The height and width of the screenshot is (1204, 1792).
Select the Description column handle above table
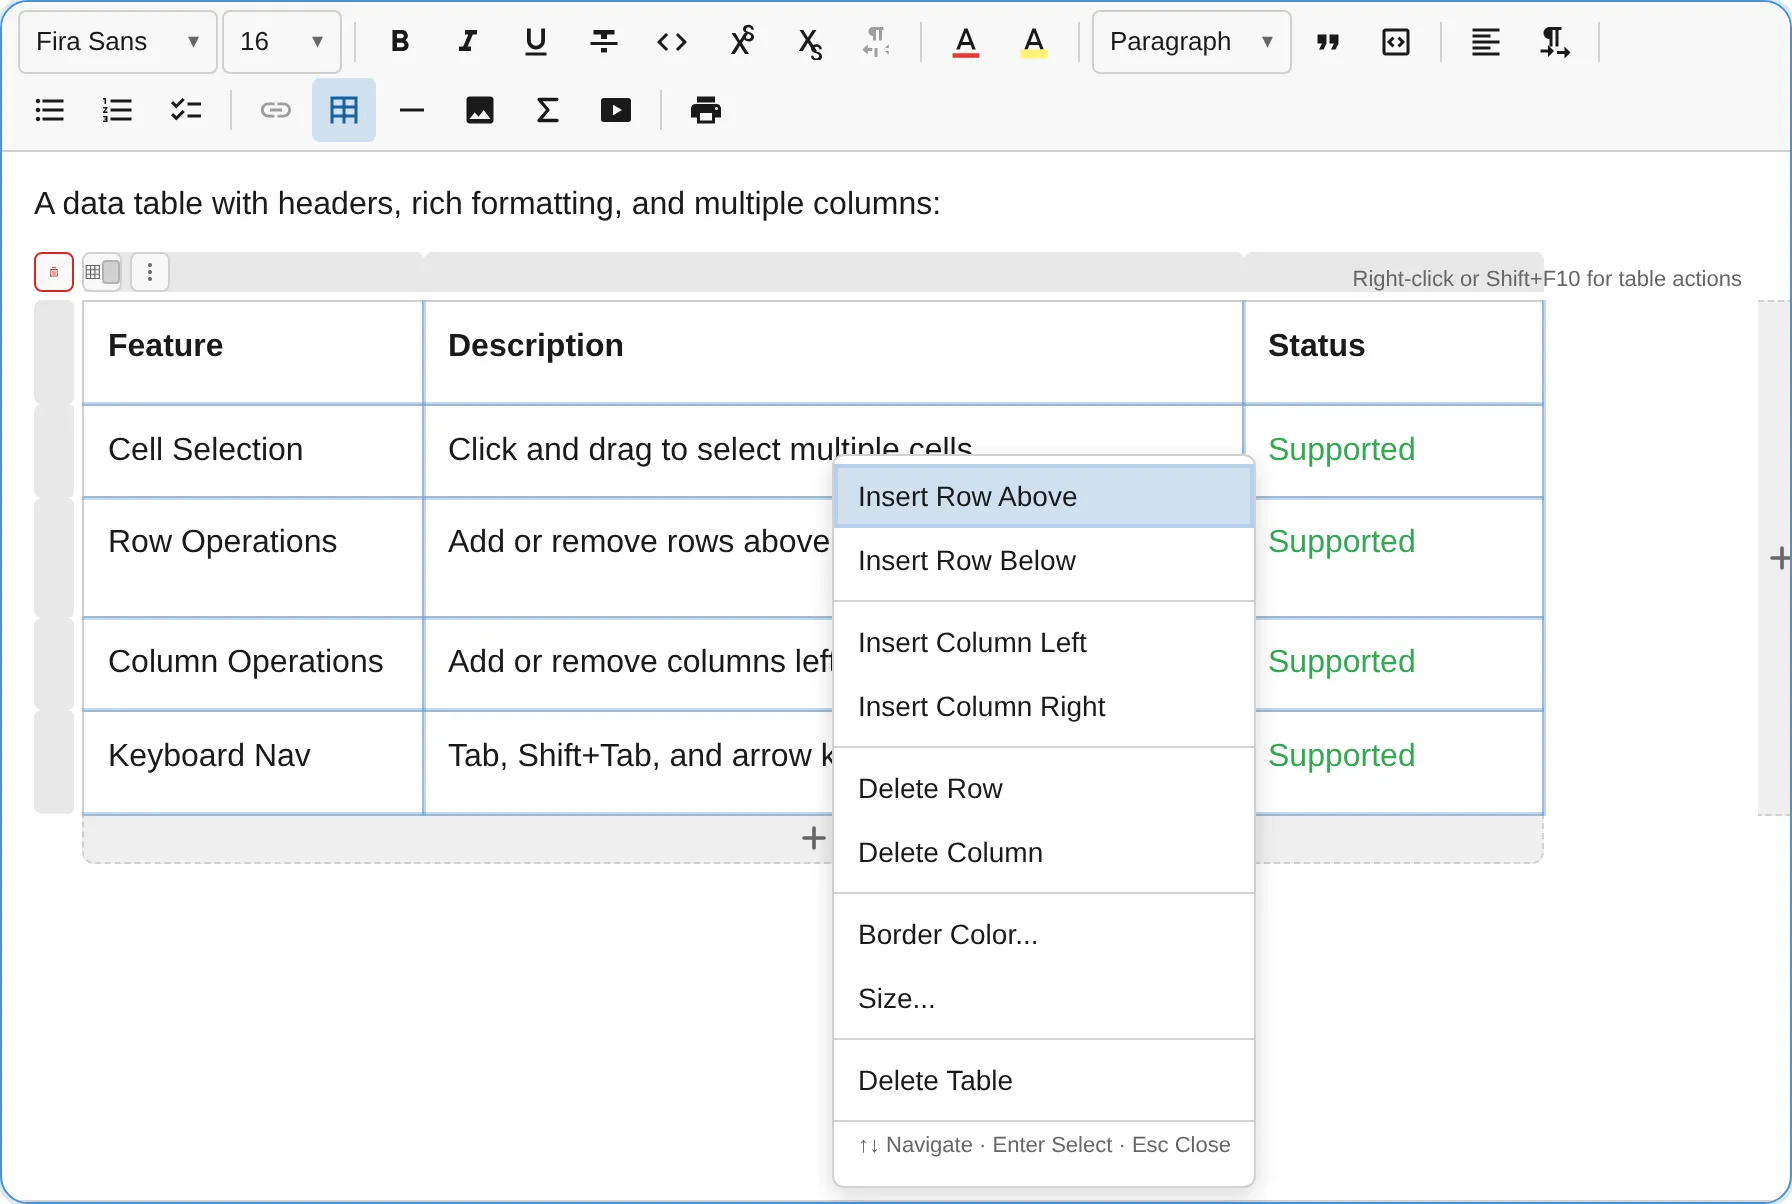point(833,272)
